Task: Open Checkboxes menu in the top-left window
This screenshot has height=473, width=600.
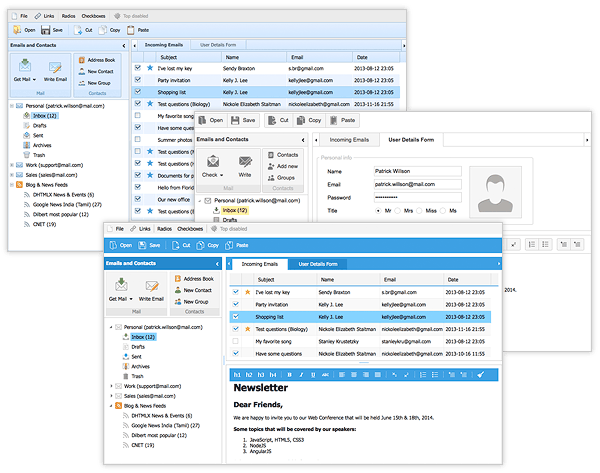Action: coord(93,16)
